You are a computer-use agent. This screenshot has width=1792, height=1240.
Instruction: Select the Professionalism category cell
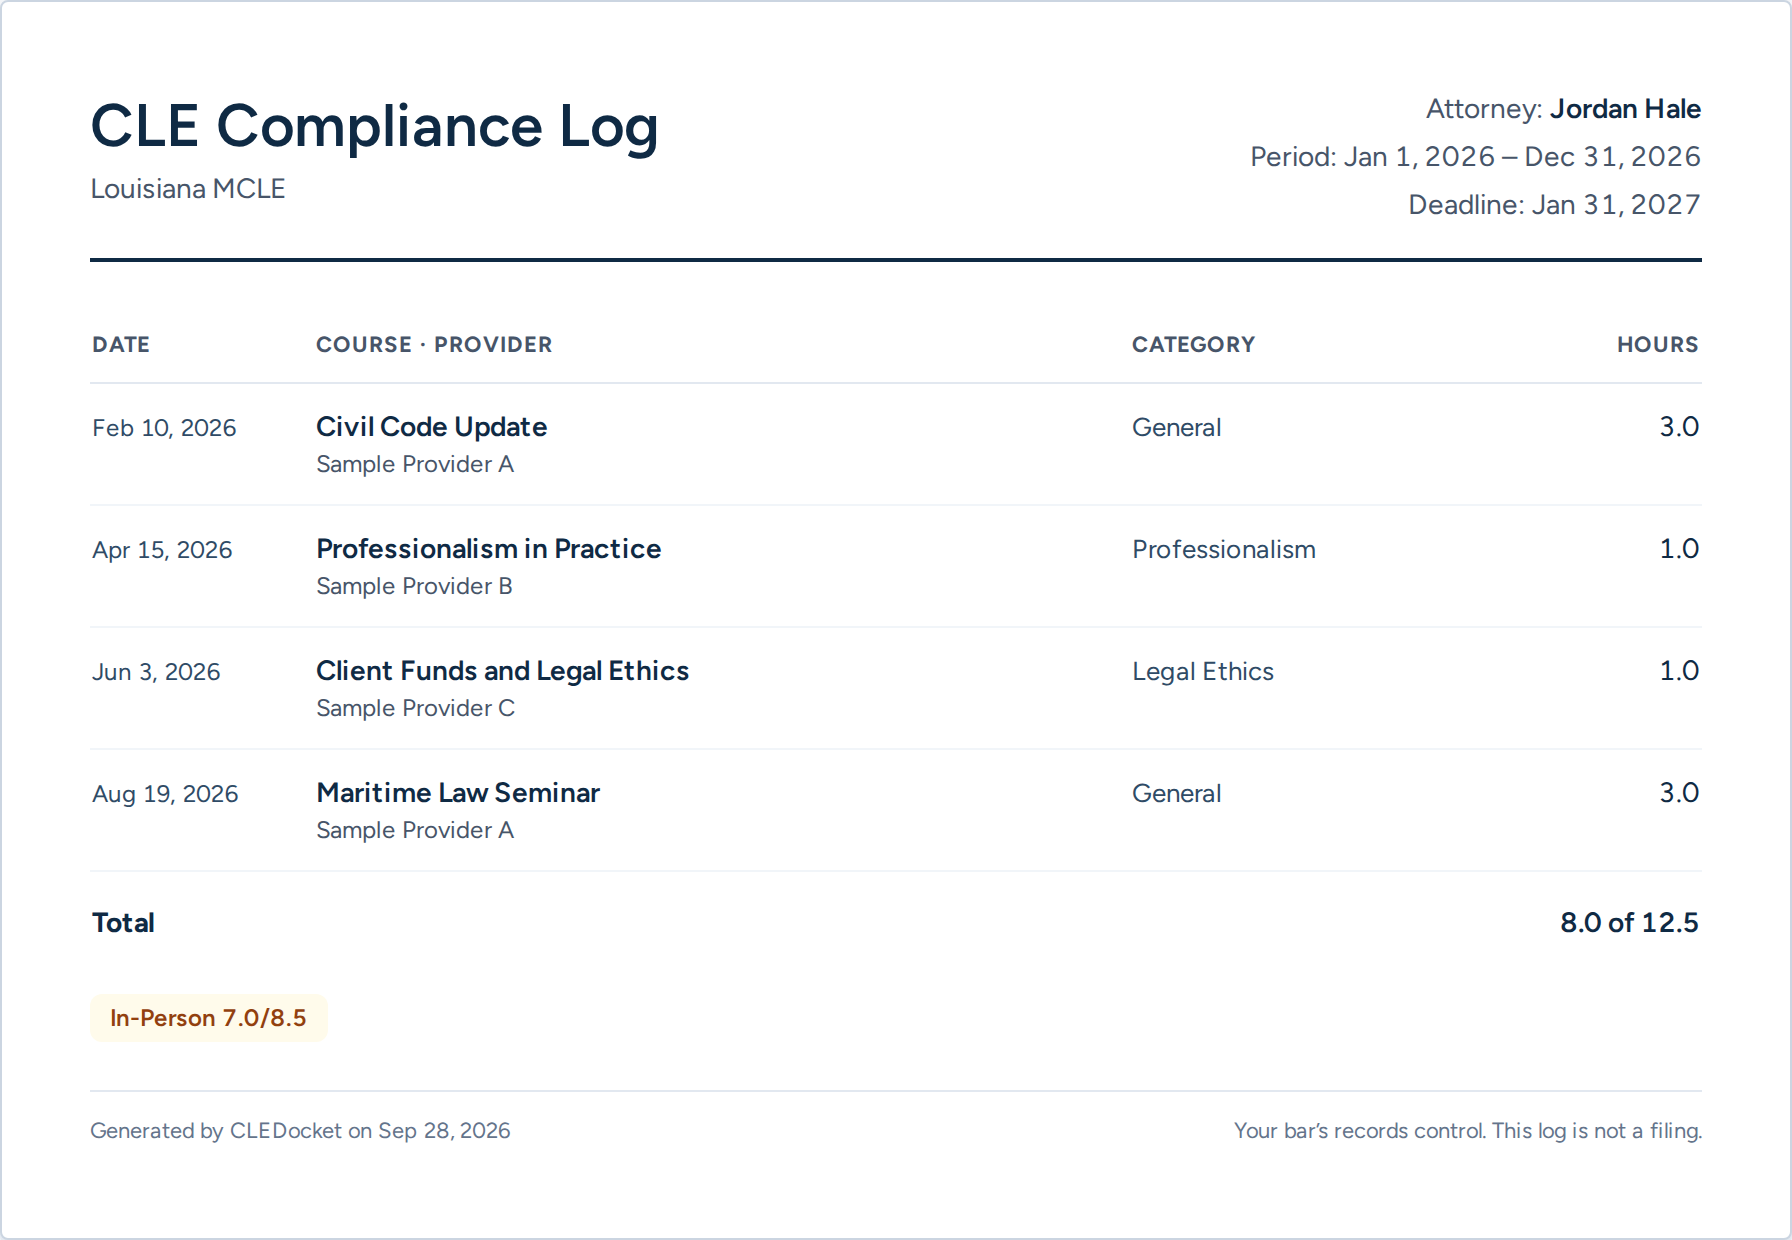pos(1223,550)
